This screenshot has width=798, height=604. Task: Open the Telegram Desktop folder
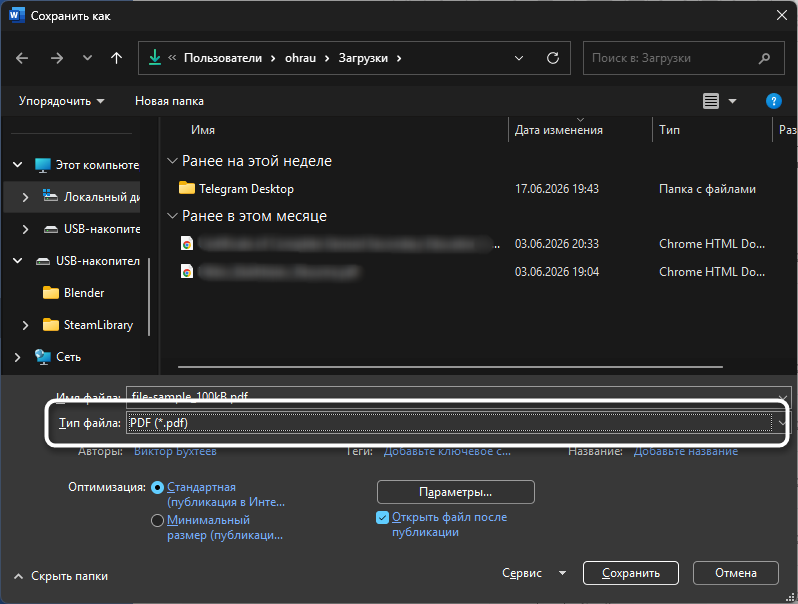pyautogui.click(x=246, y=189)
